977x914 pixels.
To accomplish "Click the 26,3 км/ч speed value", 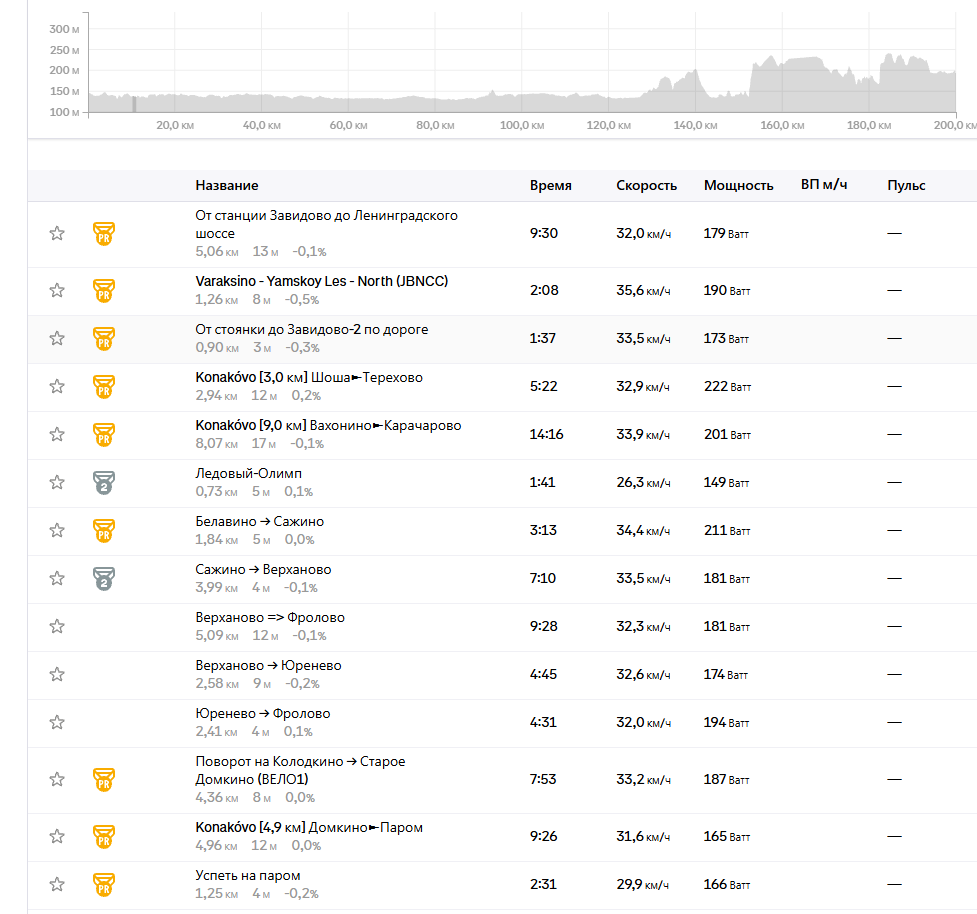I will [643, 482].
